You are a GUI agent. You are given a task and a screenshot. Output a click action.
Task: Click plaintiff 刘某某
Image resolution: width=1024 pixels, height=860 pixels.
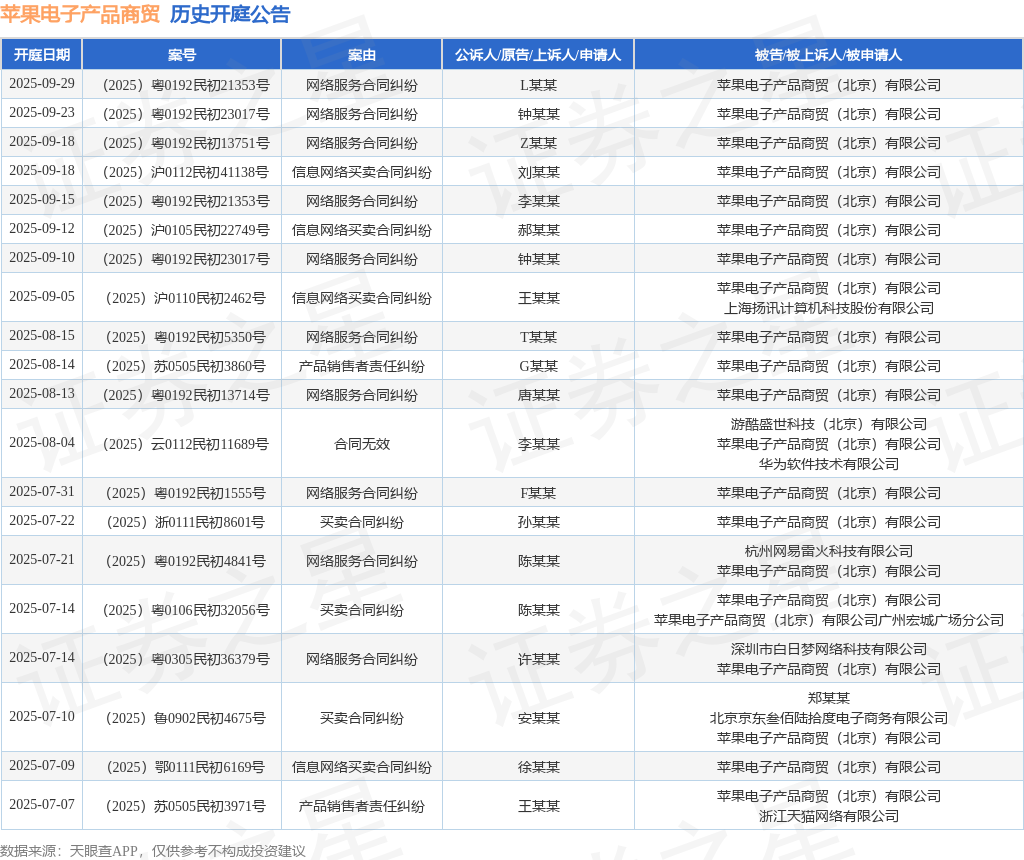538,172
